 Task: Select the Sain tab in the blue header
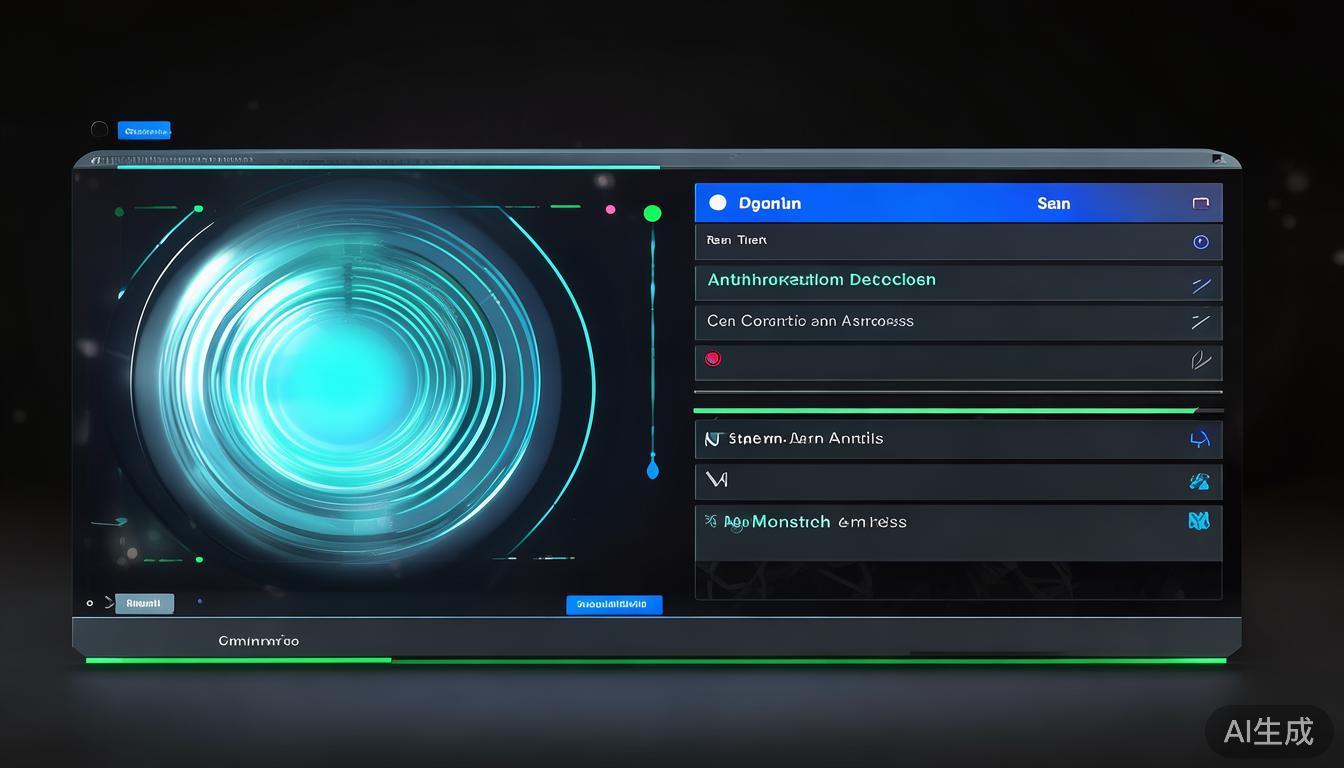click(1053, 203)
